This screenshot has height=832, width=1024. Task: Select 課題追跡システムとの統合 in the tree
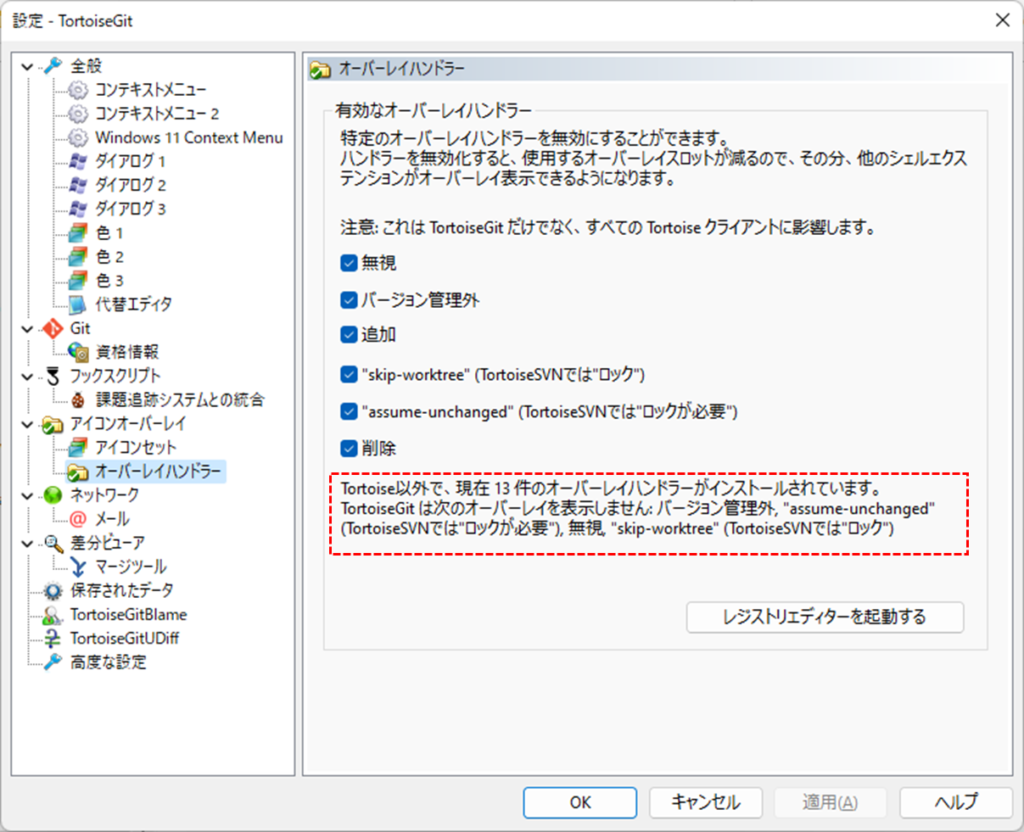(x=180, y=400)
